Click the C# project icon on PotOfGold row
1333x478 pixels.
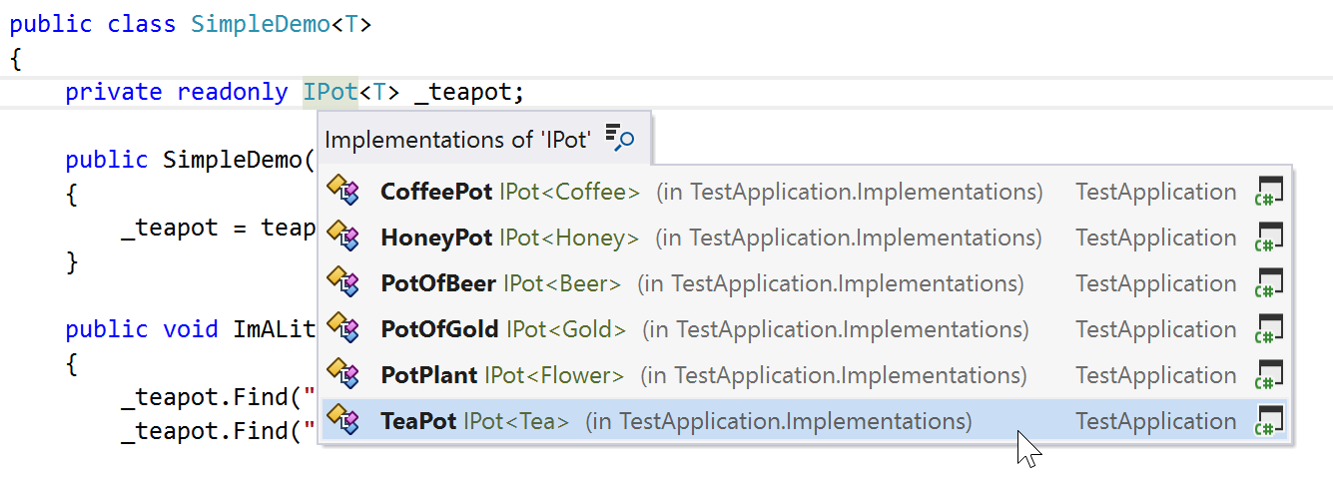click(x=1269, y=329)
